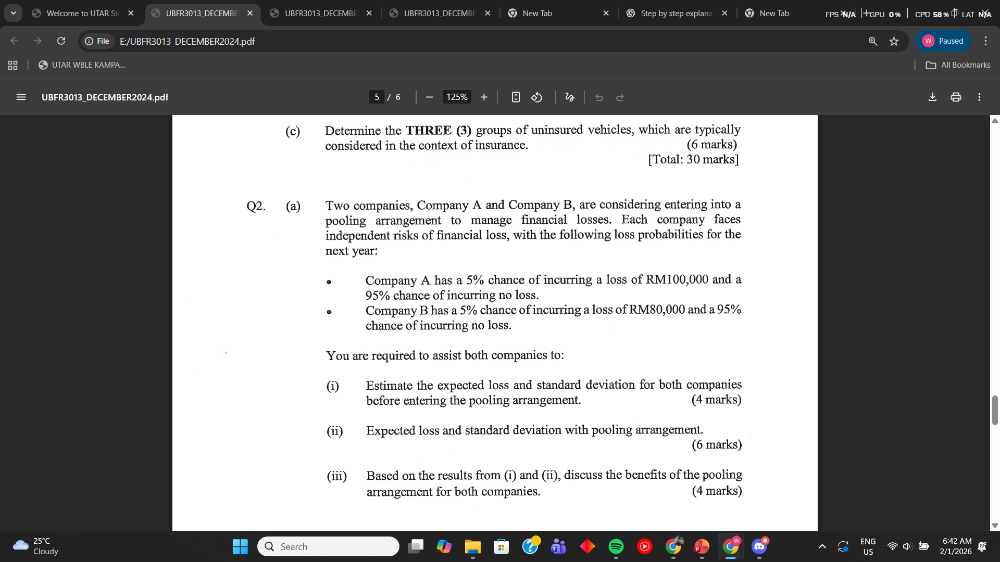Click the zoom percentage field showing 125%
The image size is (1000, 562).
[x=457, y=97]
